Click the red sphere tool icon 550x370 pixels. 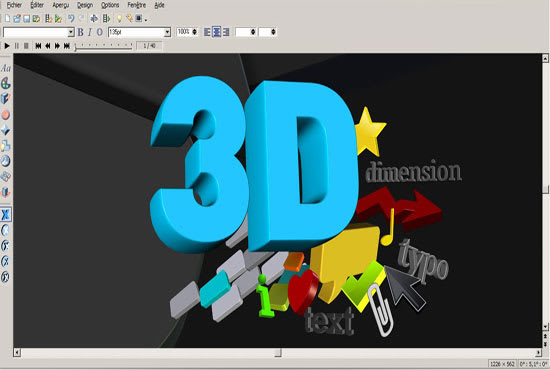click(6, 115)
